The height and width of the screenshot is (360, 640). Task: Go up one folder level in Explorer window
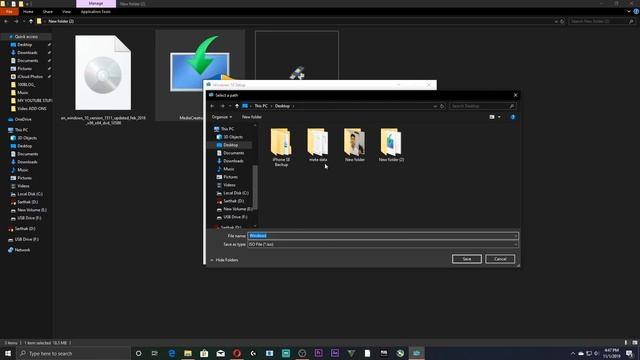tap(31, 21)
